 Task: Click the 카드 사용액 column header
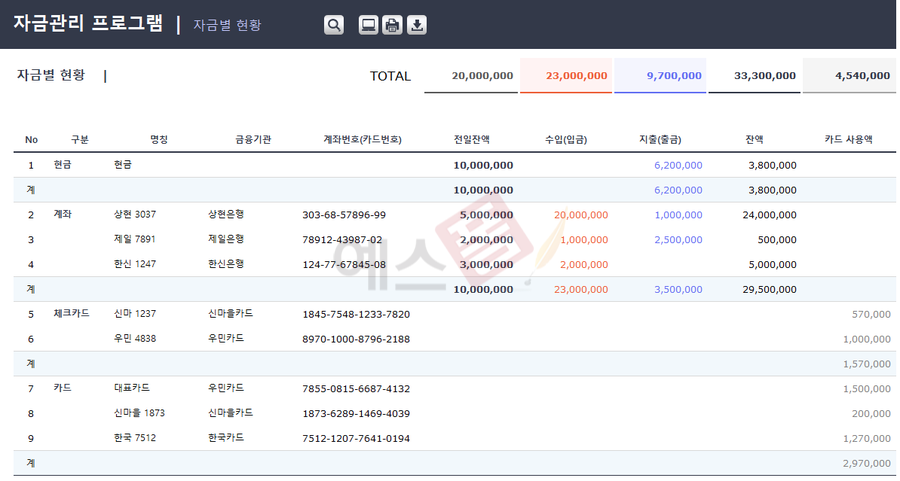(848, 139)
